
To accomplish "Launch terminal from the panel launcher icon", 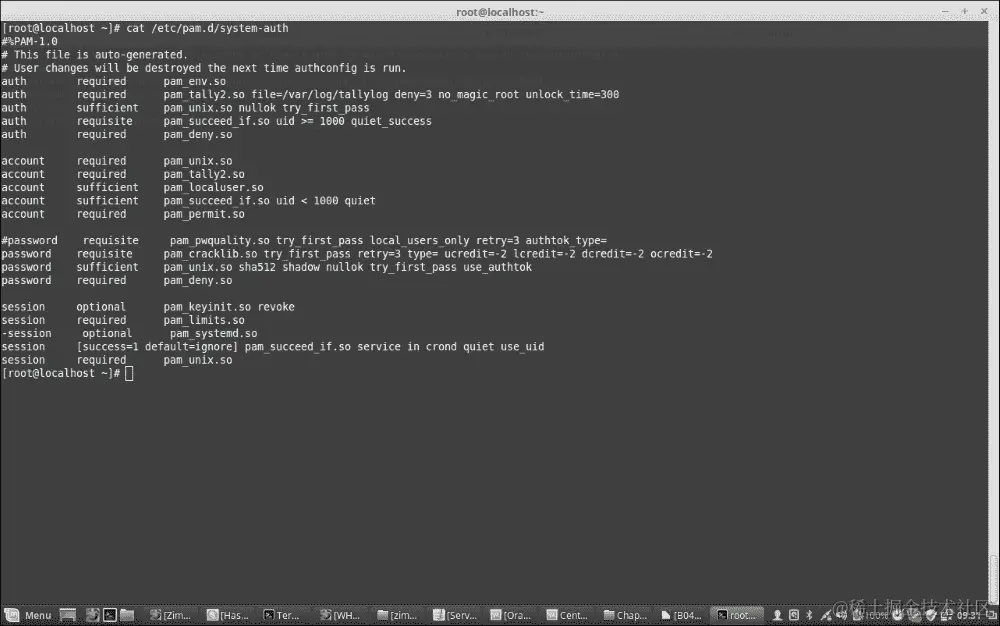I will [x=110, y=615].
